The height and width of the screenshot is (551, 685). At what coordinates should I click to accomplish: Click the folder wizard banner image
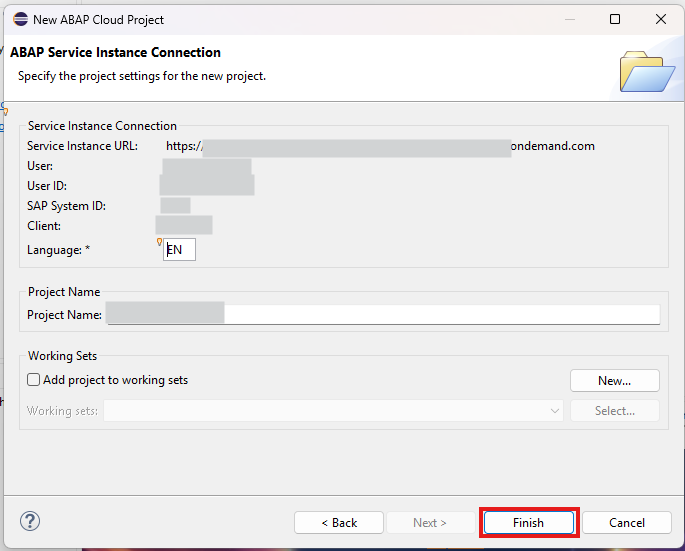[647, 71]
